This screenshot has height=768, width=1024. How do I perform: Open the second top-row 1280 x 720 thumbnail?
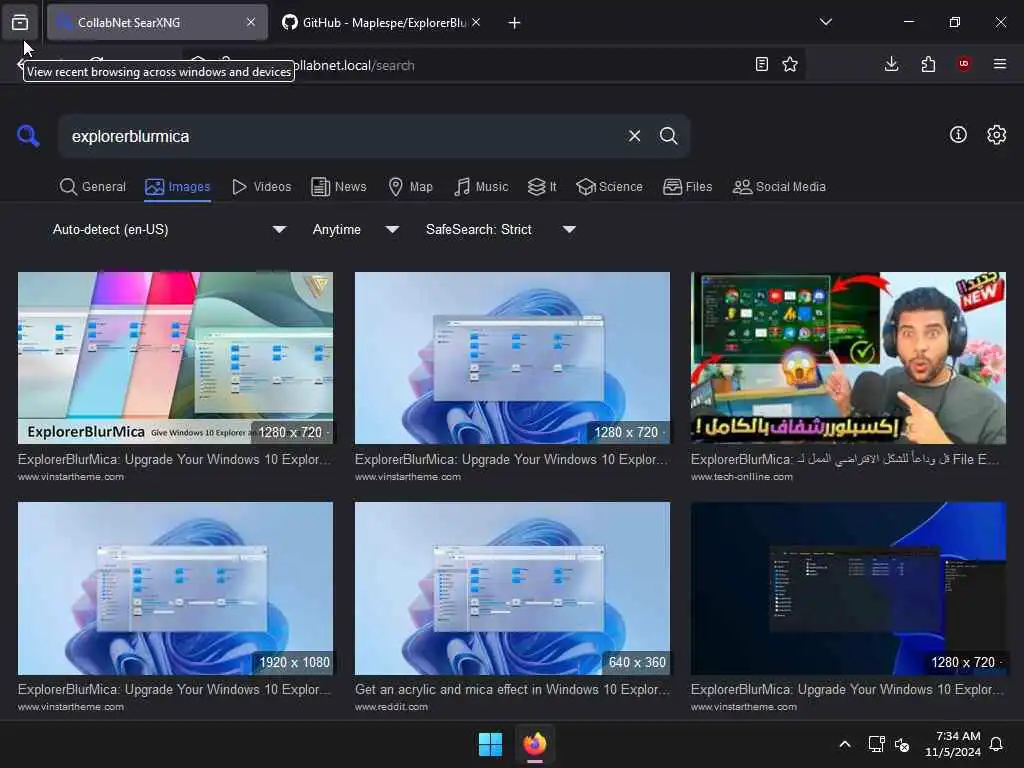point(512,358)
